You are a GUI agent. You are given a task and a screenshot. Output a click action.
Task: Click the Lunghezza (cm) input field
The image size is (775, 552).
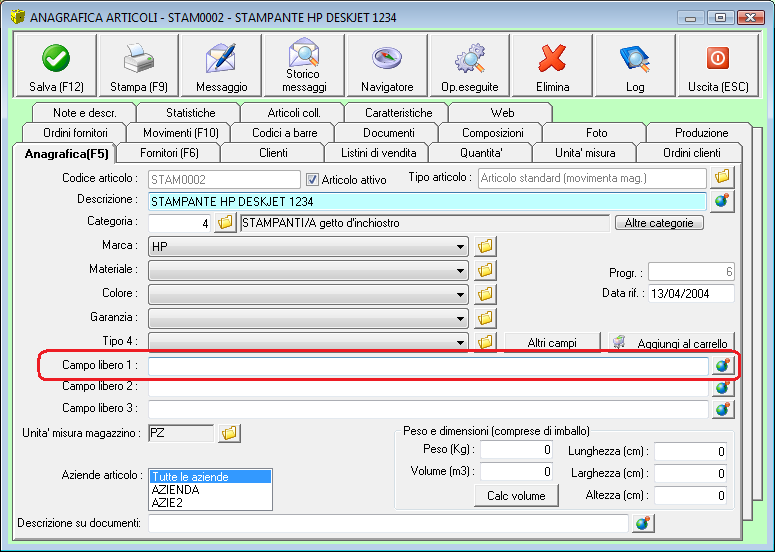tap(690, 451)
